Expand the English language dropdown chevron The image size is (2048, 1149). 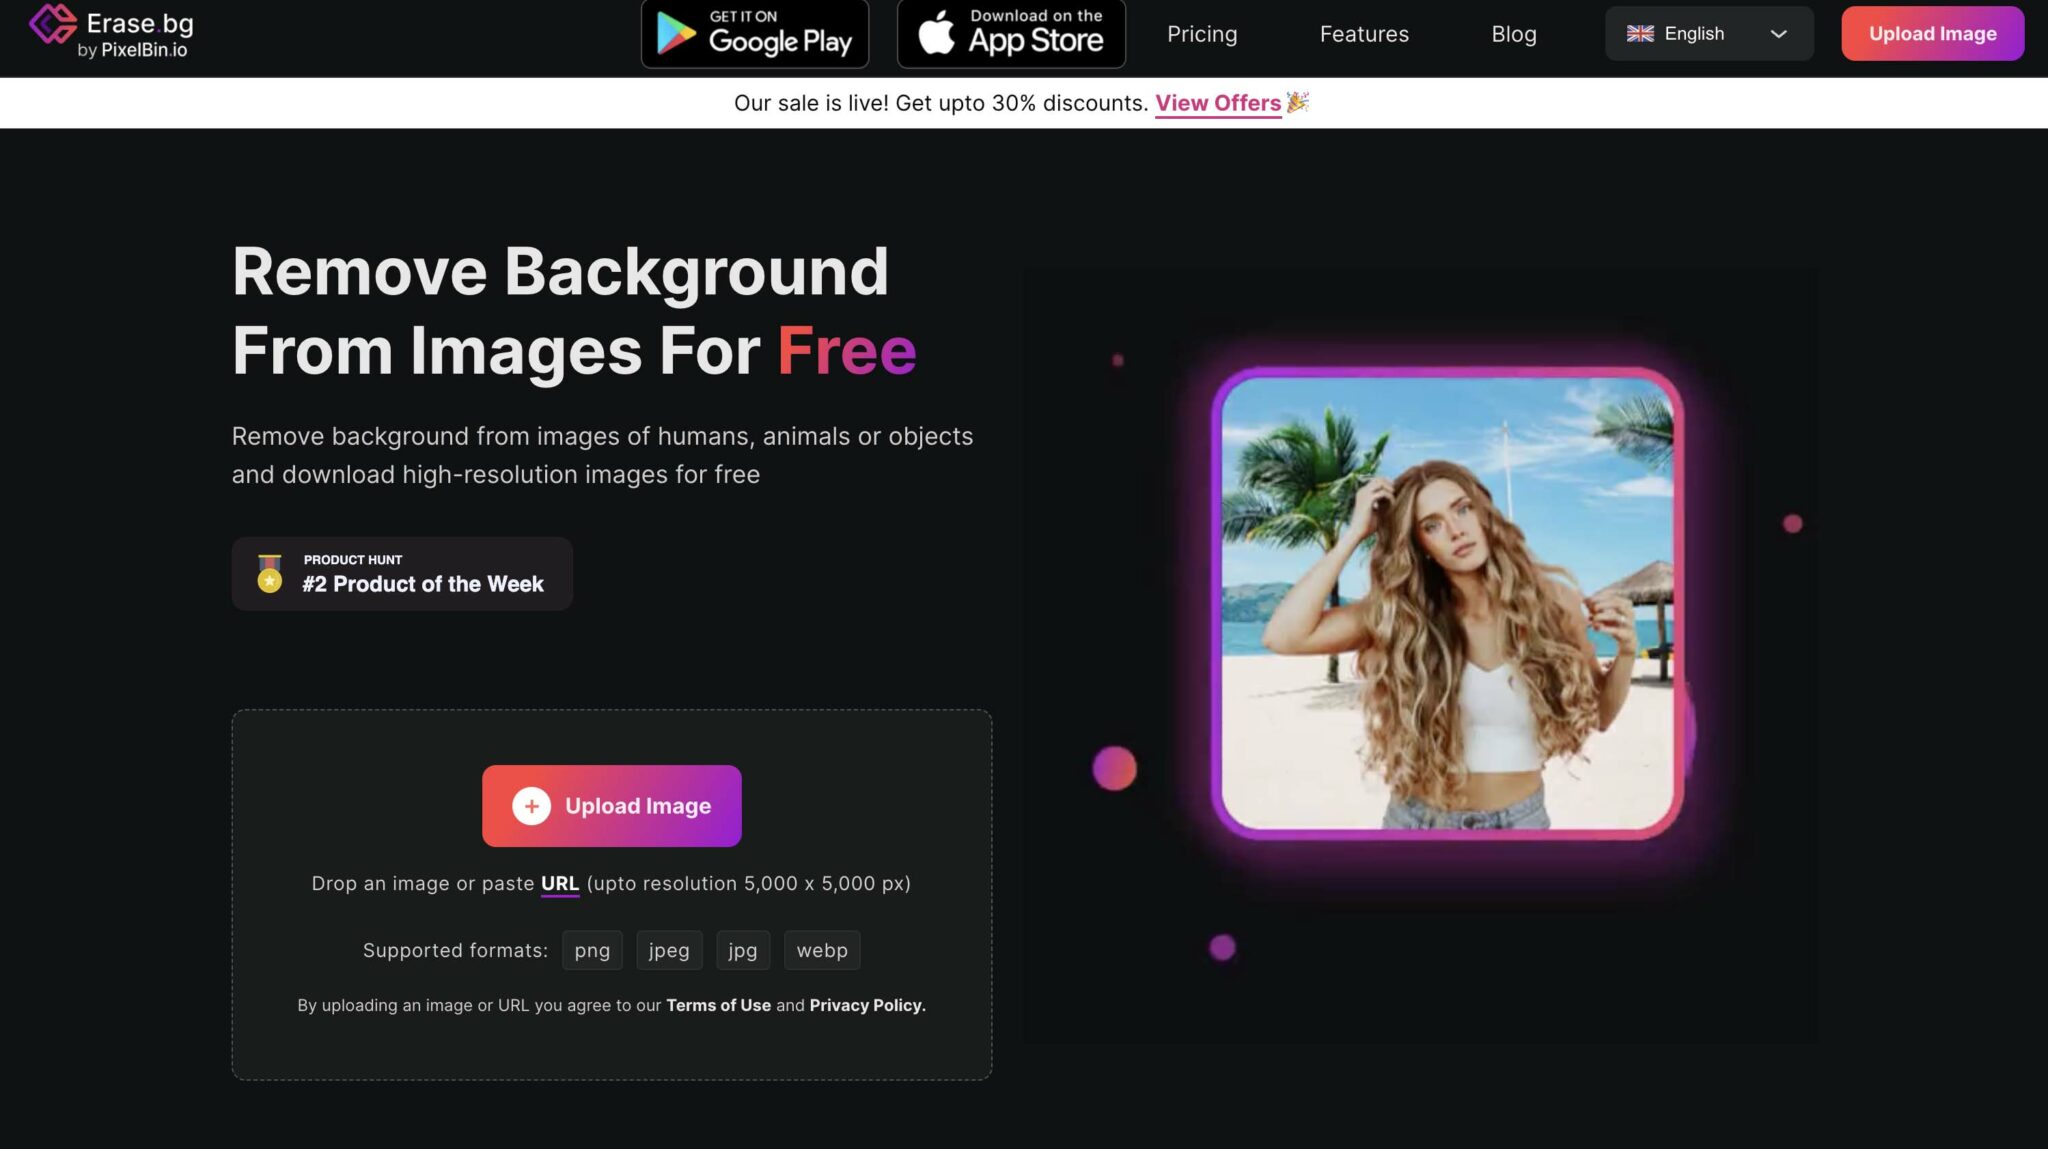[1778, 34]
